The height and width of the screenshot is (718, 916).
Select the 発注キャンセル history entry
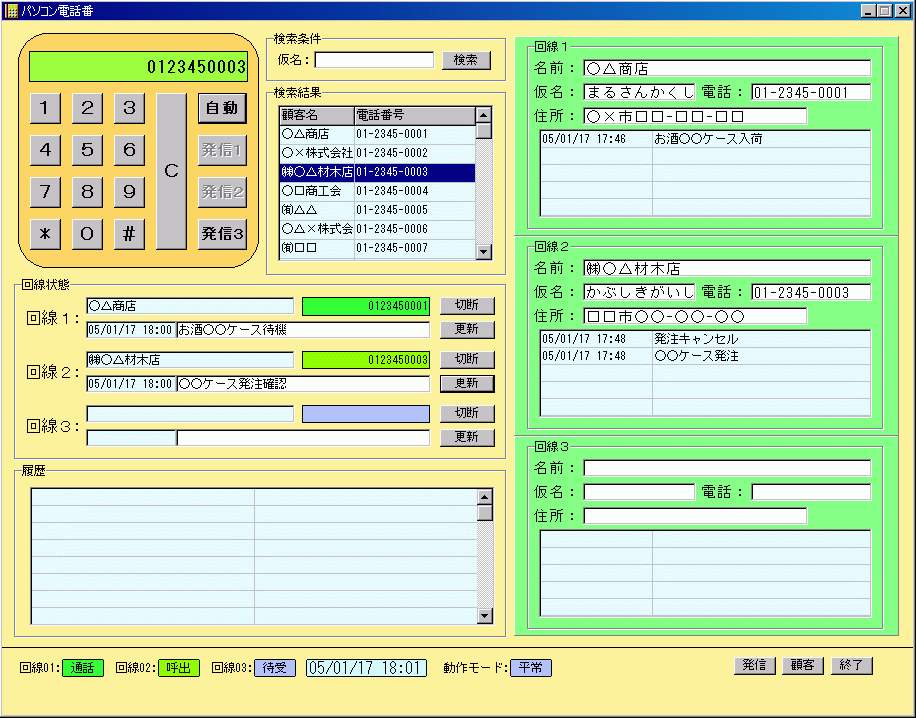[705, 339]
